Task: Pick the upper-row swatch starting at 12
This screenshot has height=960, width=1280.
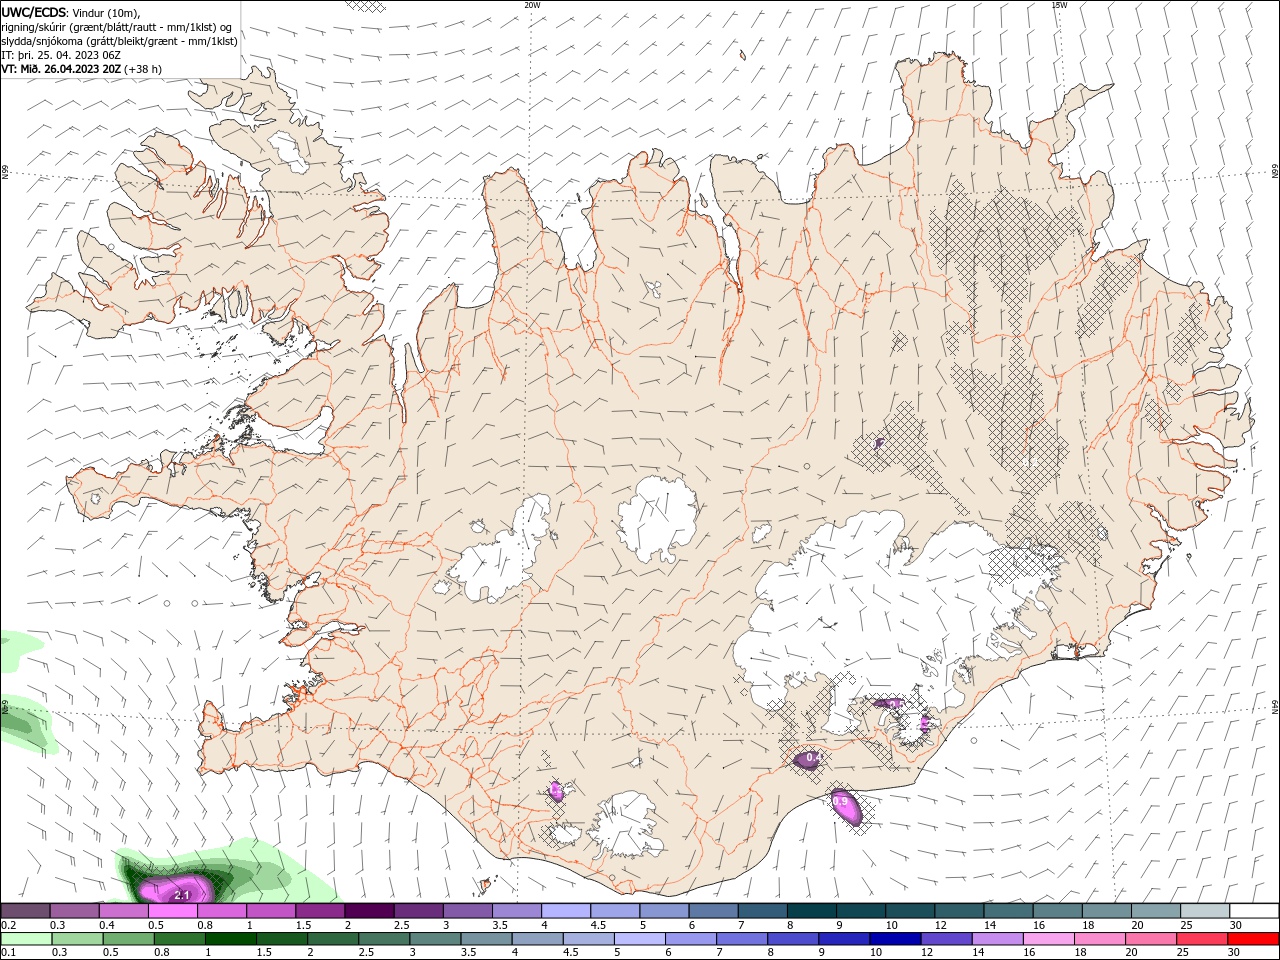Action: tap(957, 911)
